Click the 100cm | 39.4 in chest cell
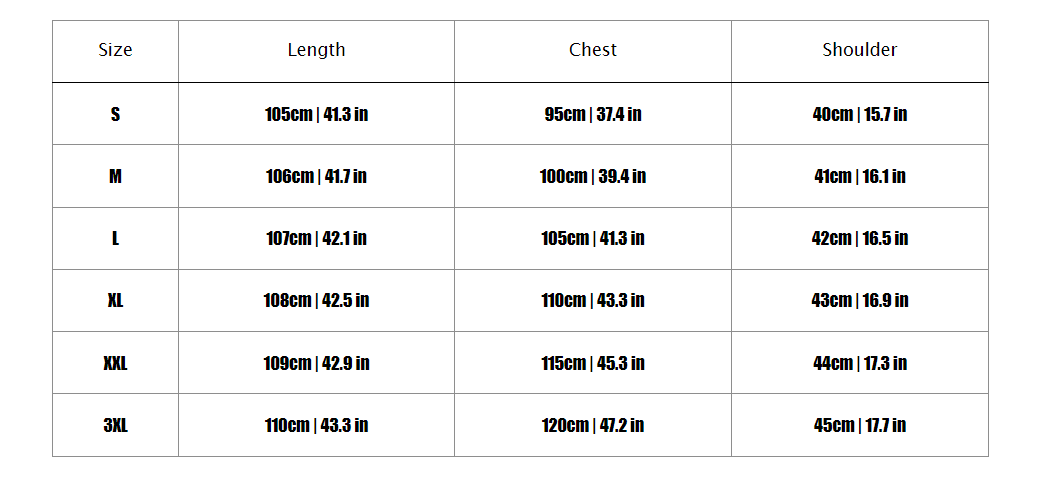This screenshot has height=487, width=1062. 593,176
